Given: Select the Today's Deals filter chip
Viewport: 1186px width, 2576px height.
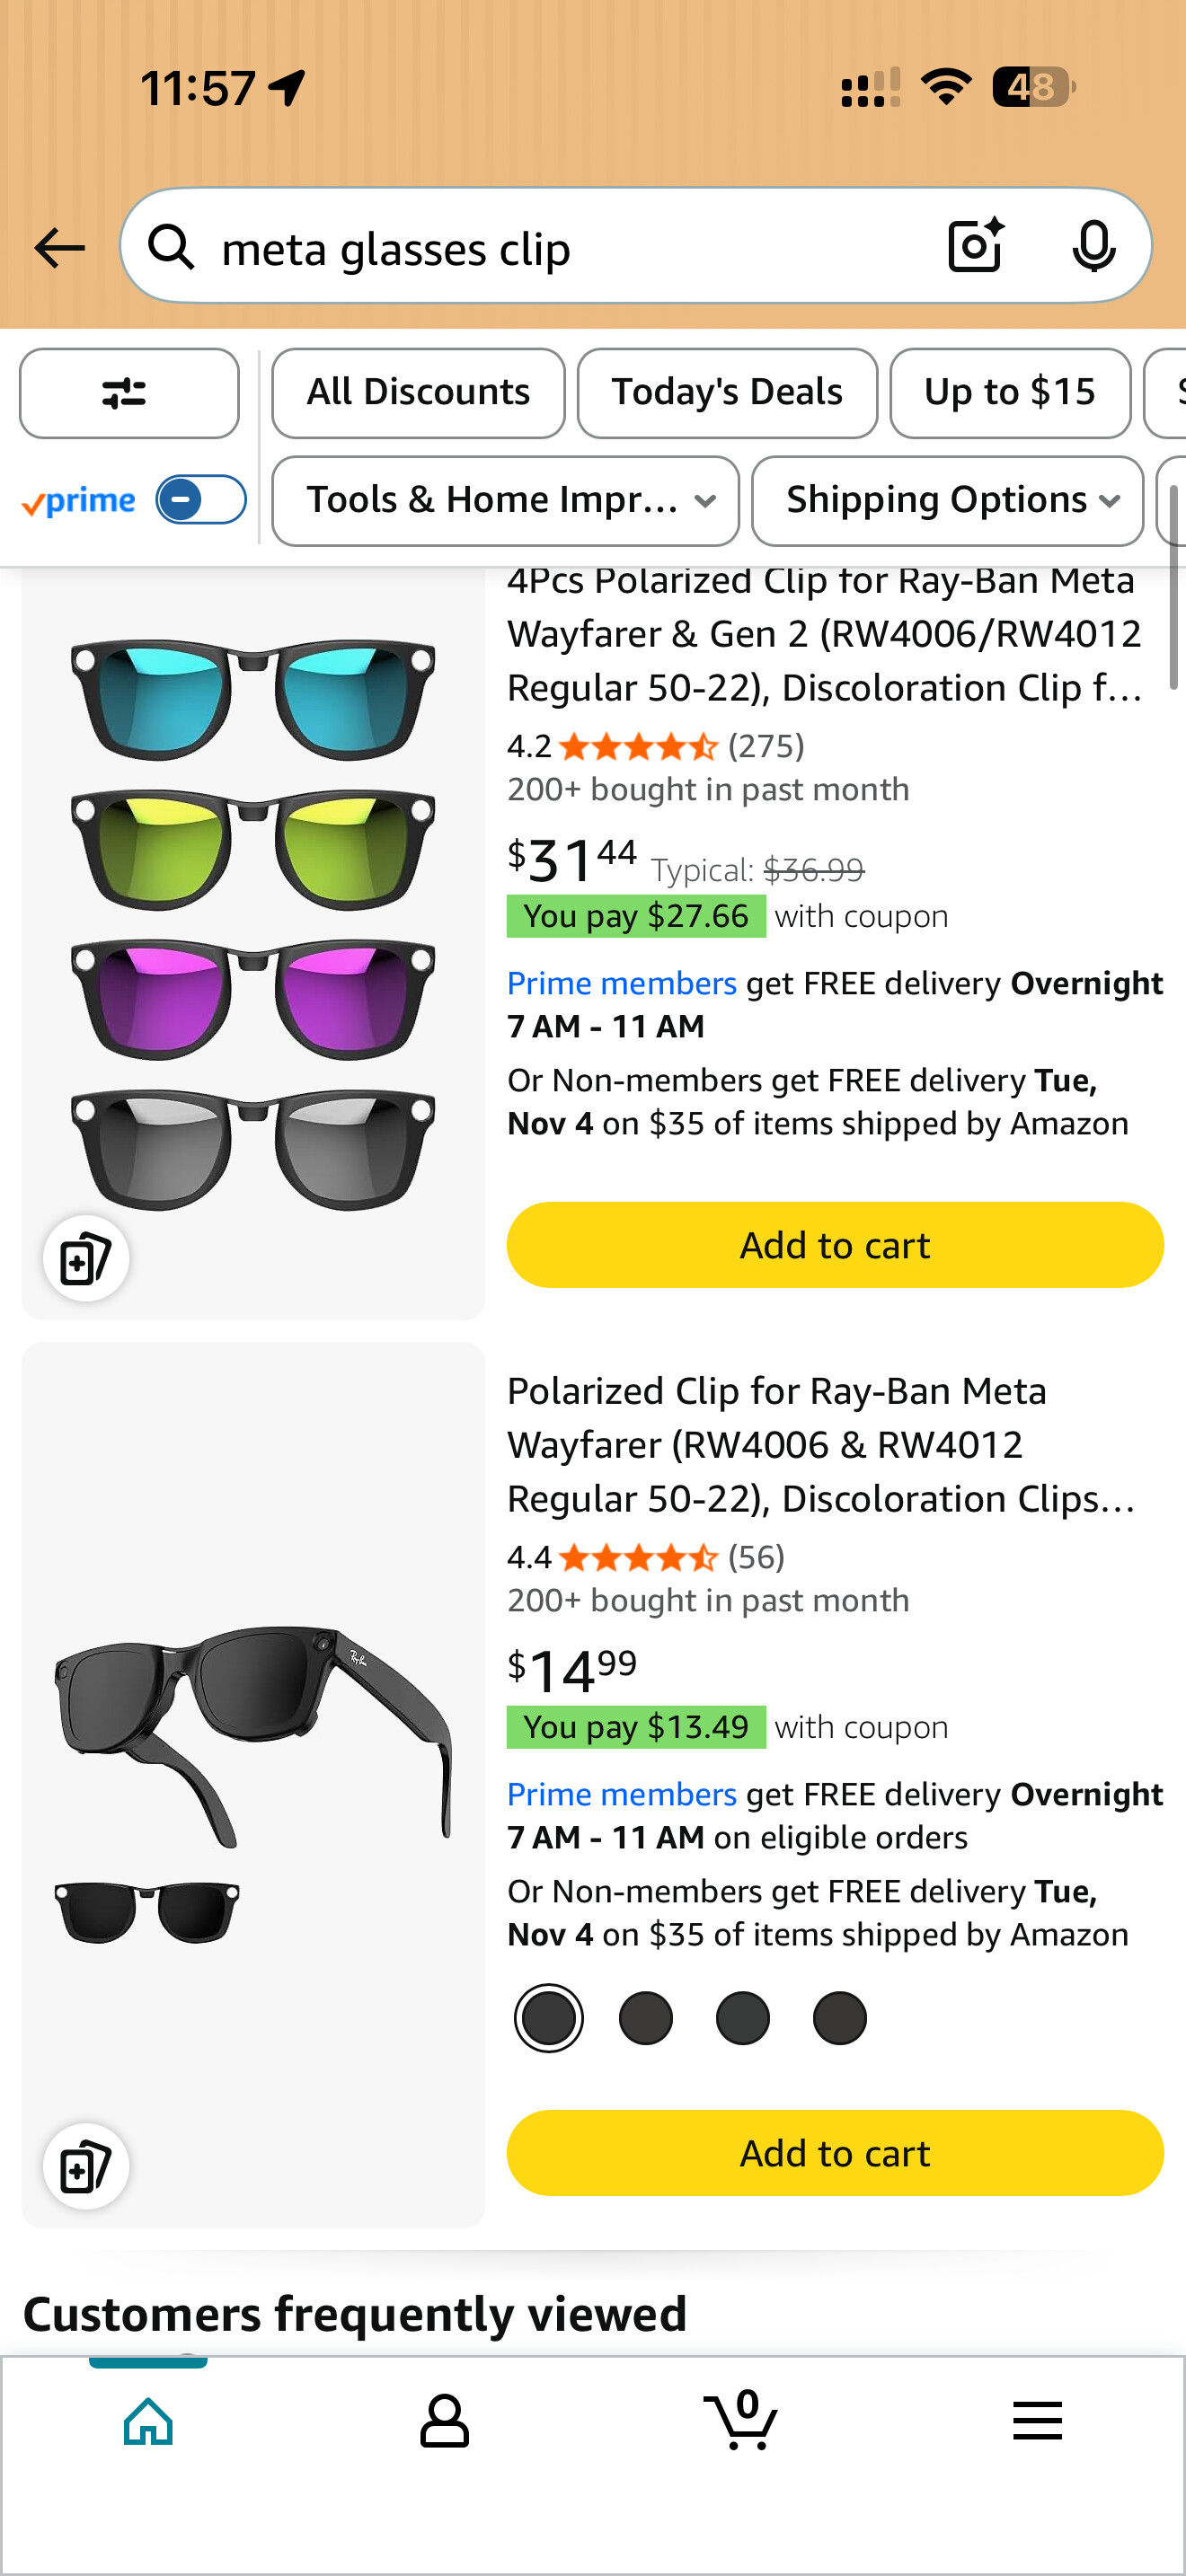Looking at the screenshot, I should [727, 393].
